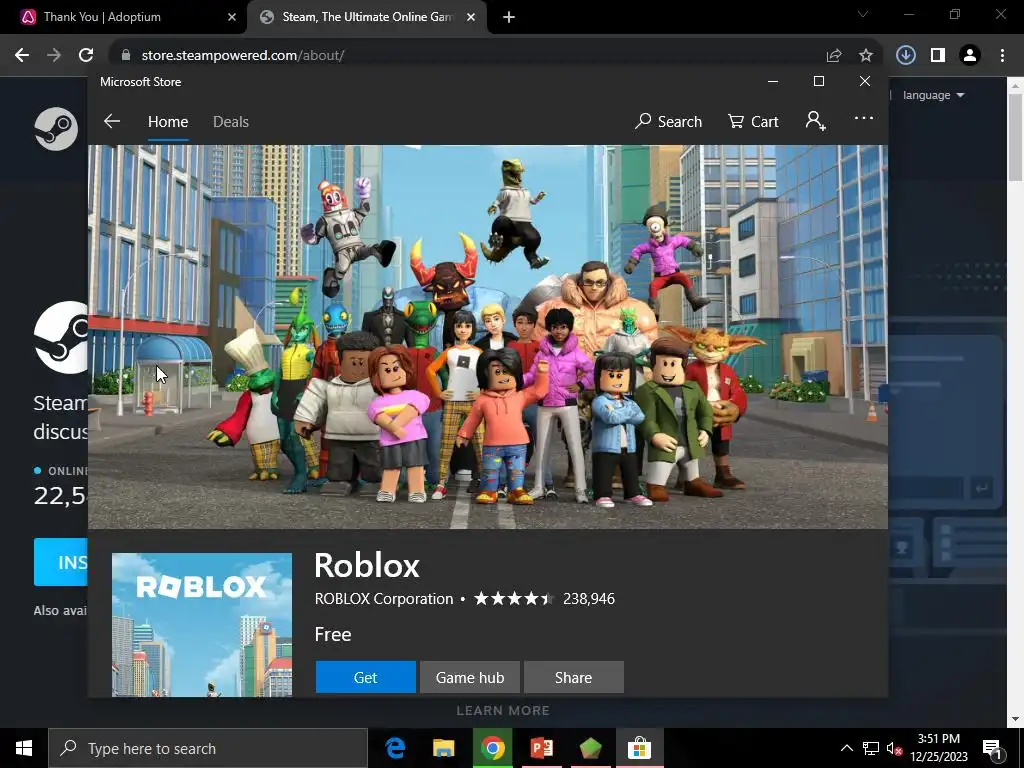Open Microsoft Edge from the taskbar

(x=394, y=748)
